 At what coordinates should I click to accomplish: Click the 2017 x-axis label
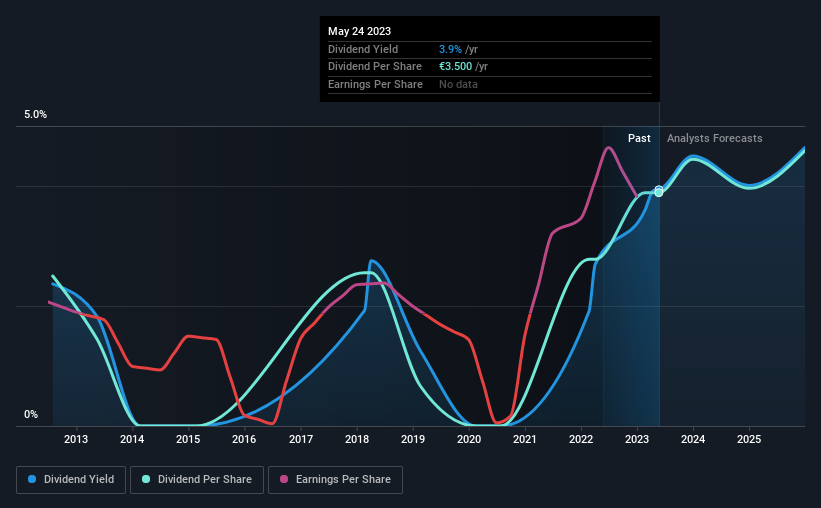tap(301, 439)
